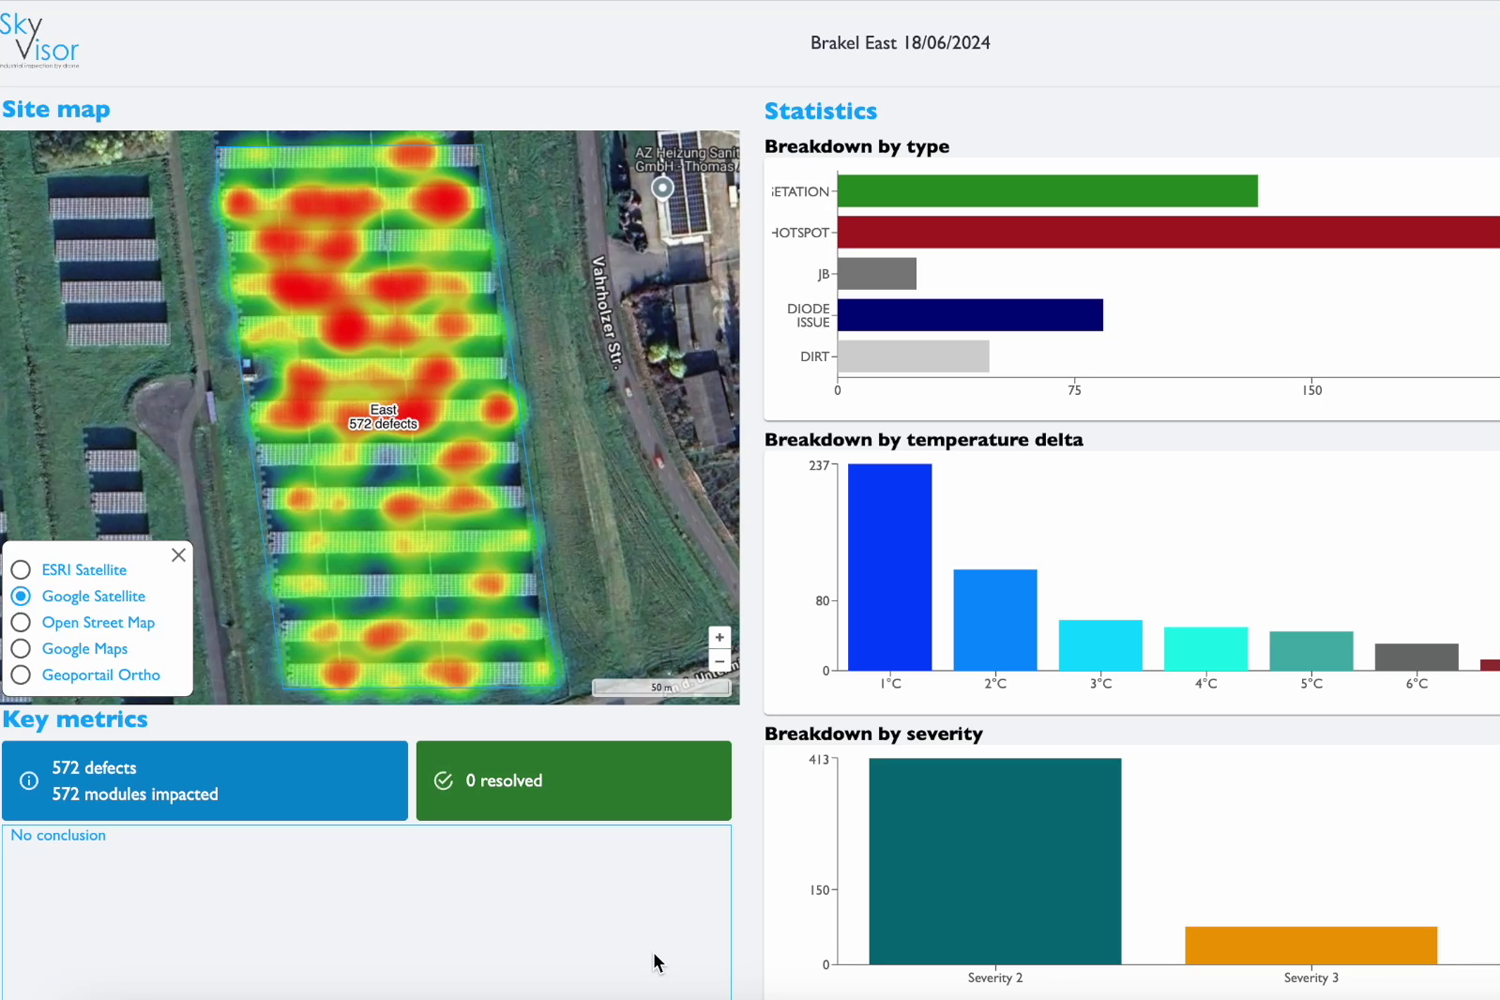The image size is (1500, 1000).
Task: Select ESRI Satellite map layer
Action: point(21,570)
